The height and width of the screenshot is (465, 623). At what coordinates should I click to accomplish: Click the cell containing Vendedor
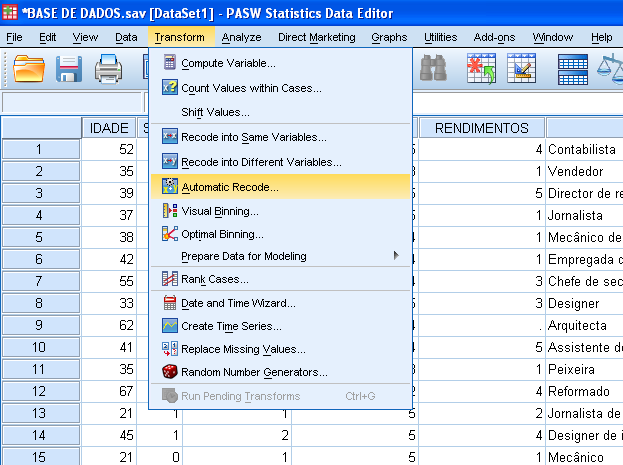click(584, 171)
